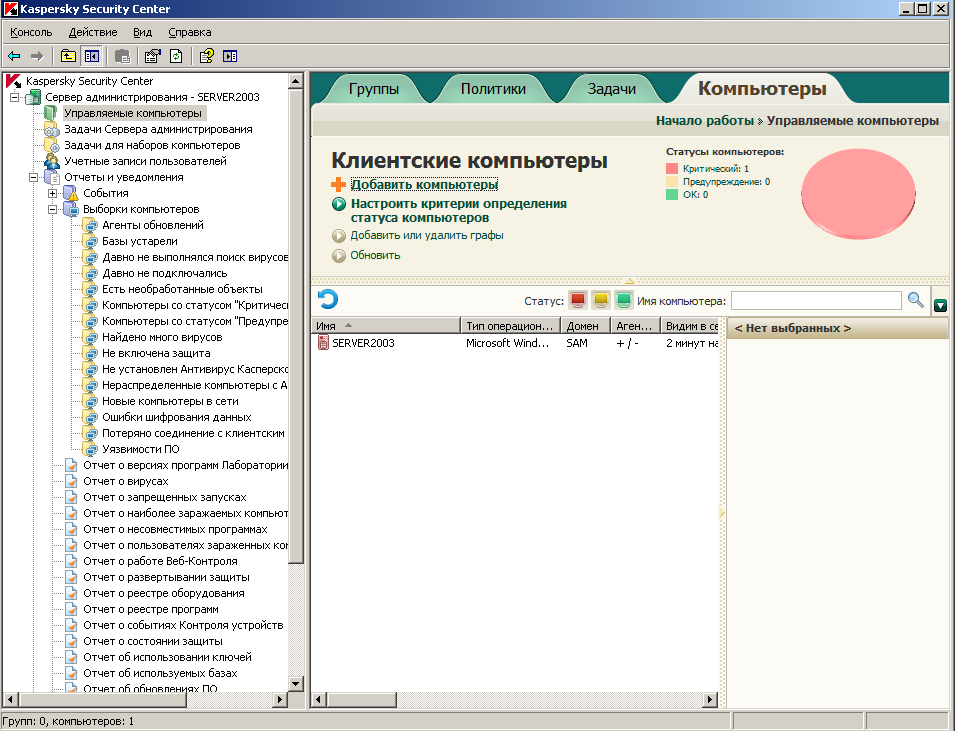The width and height of the screenshot is (956, 731).
Task: Toggle the action pane toolbar icon
Action: [230, 56]
